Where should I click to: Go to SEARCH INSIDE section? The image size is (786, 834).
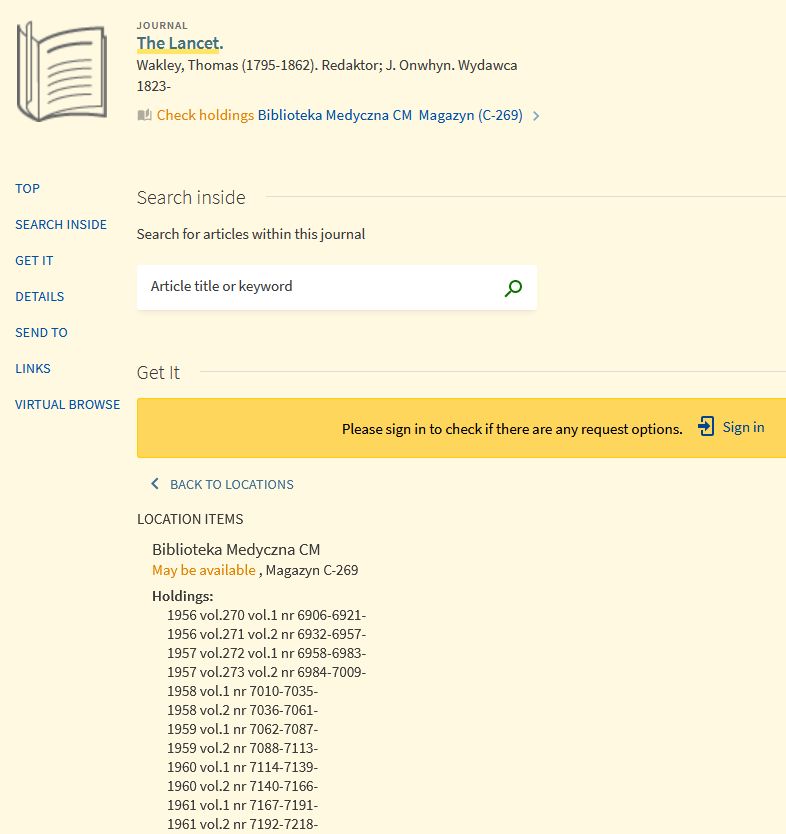(x=61, y=224)
